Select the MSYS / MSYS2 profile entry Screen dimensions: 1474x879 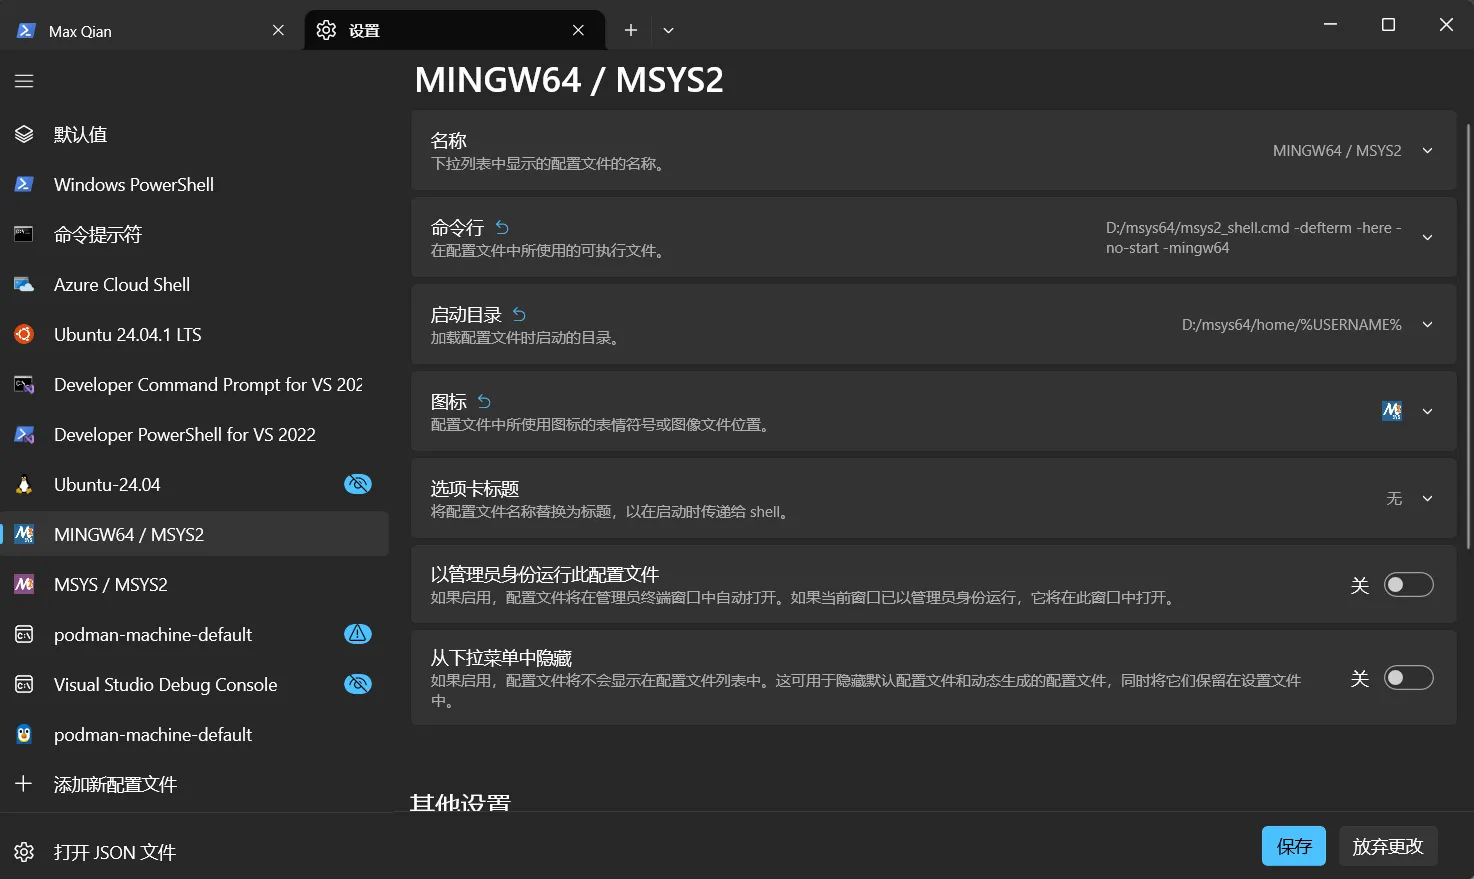point(111,585)
